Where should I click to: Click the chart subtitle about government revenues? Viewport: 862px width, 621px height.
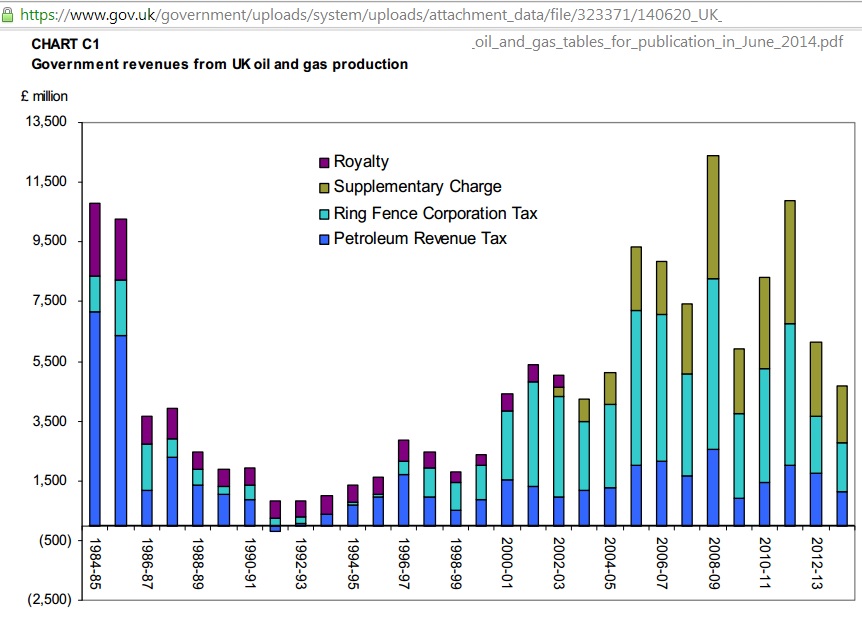(x=219, y=64)
